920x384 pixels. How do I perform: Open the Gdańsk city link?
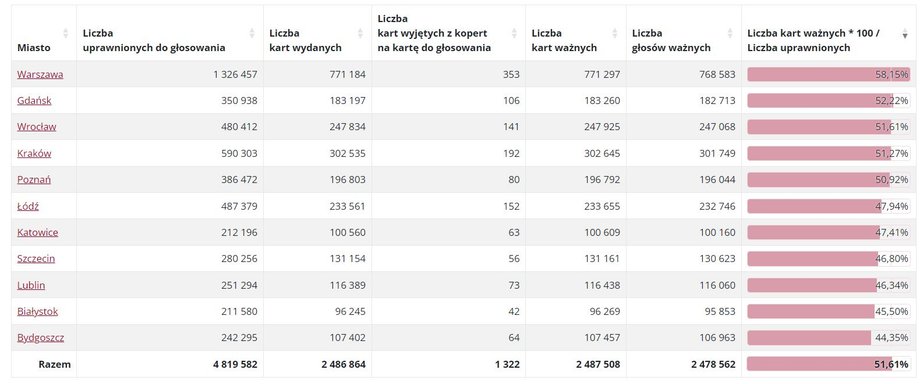pos(34,100)
